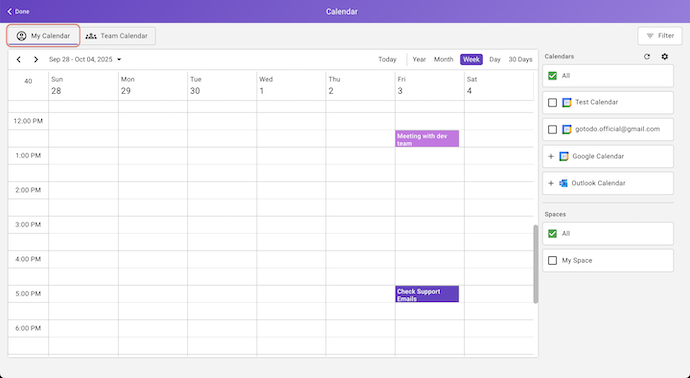Click the Team Calendar group icon
Image resolution: width=690 pixels, height=378 pixels.
coord(91,36)
